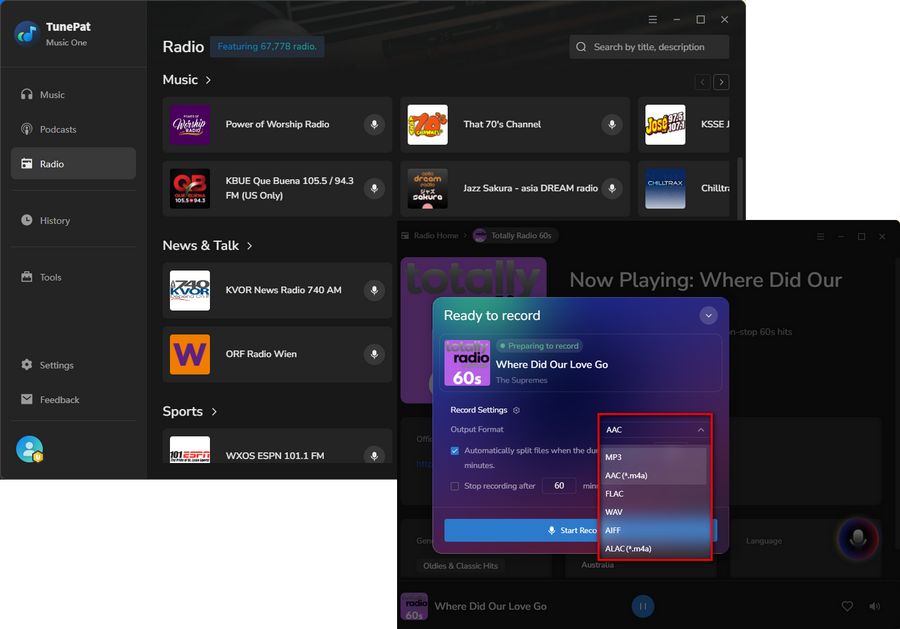Screen dimensions: 900x629
Task: Click the bottom player station thumbnail
Action: [x=414, y=607]
